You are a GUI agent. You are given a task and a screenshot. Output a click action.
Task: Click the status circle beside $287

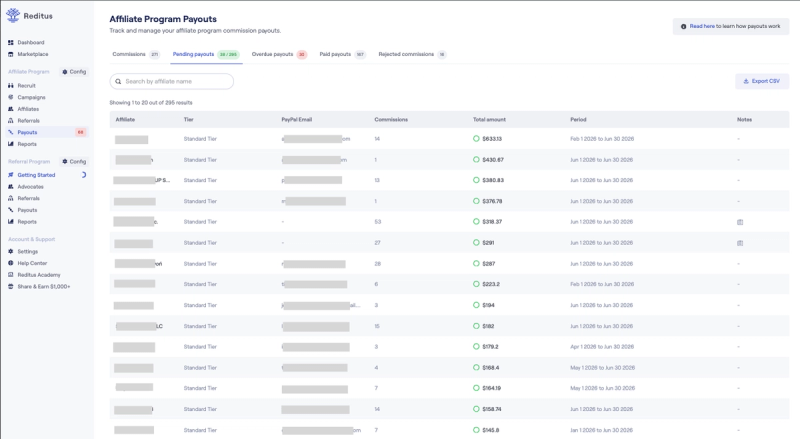click(x=476, y=263)
